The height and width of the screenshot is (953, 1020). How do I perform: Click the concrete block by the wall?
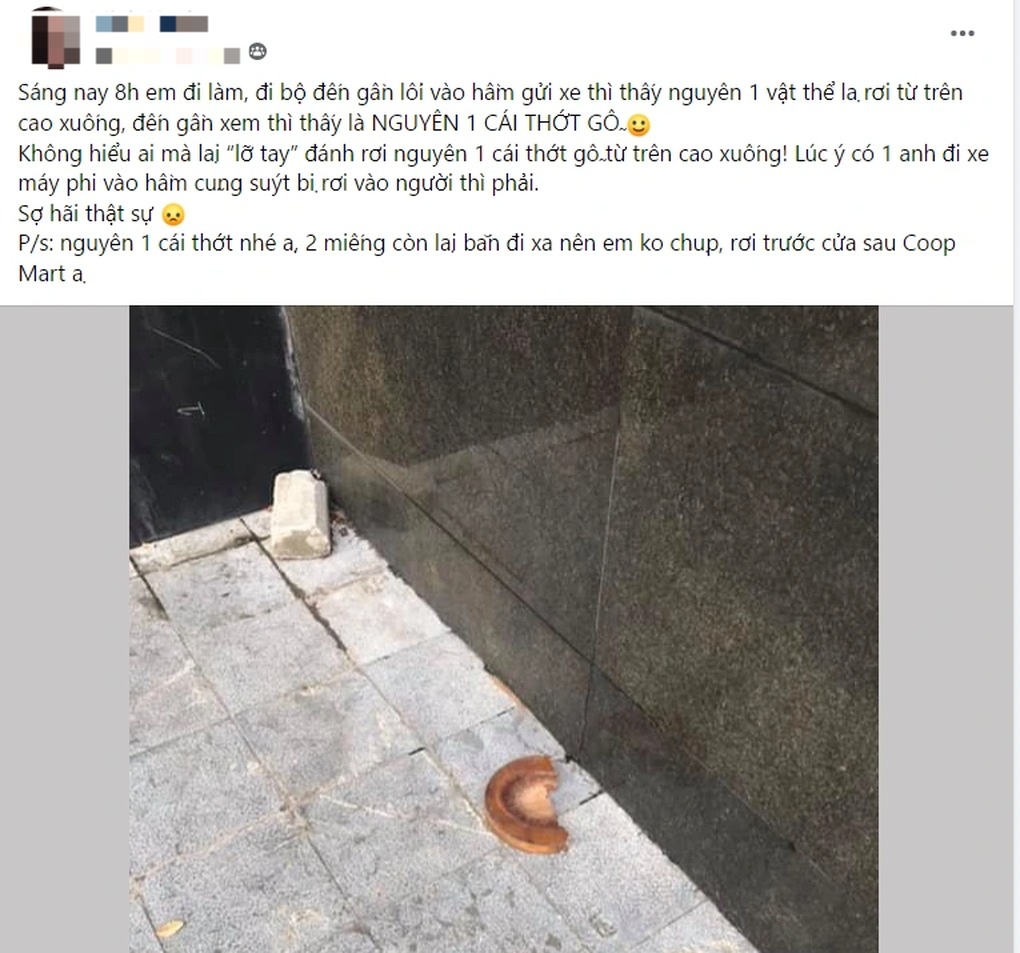(300, 515)
